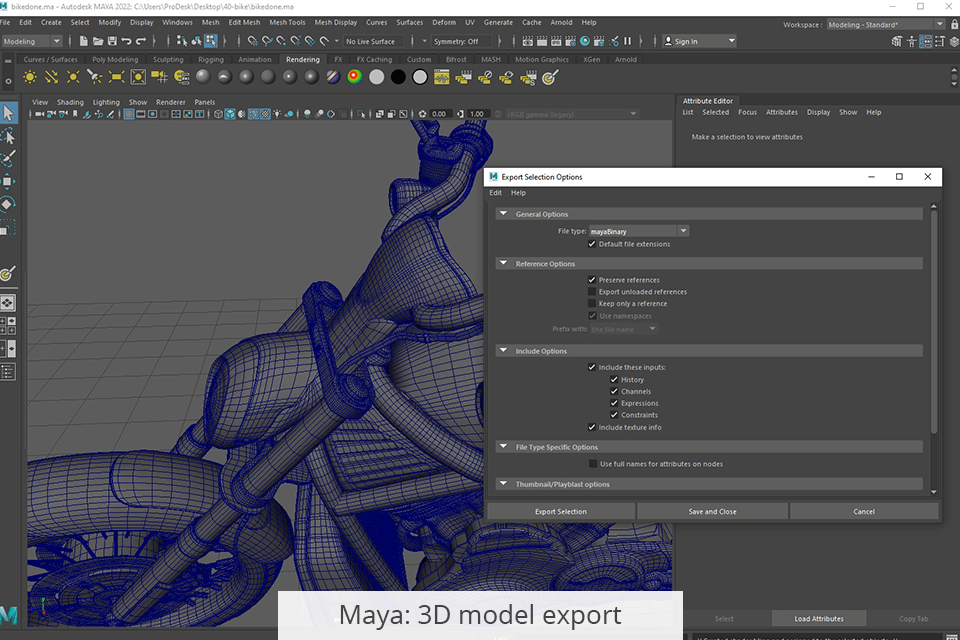Screen dimensions: 960x640
Task: Click the Undo arrow icon
Action: tap(127, 41)
